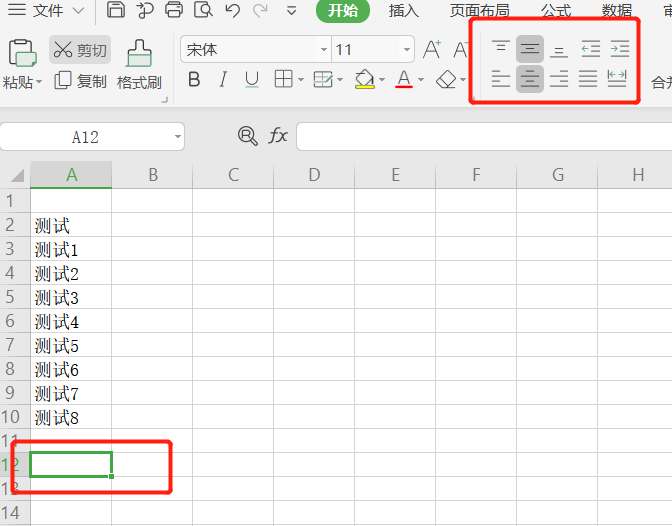Screen dimensions: 672x526
Task: Apply top vertical alignment
Action: coord(501,48)
